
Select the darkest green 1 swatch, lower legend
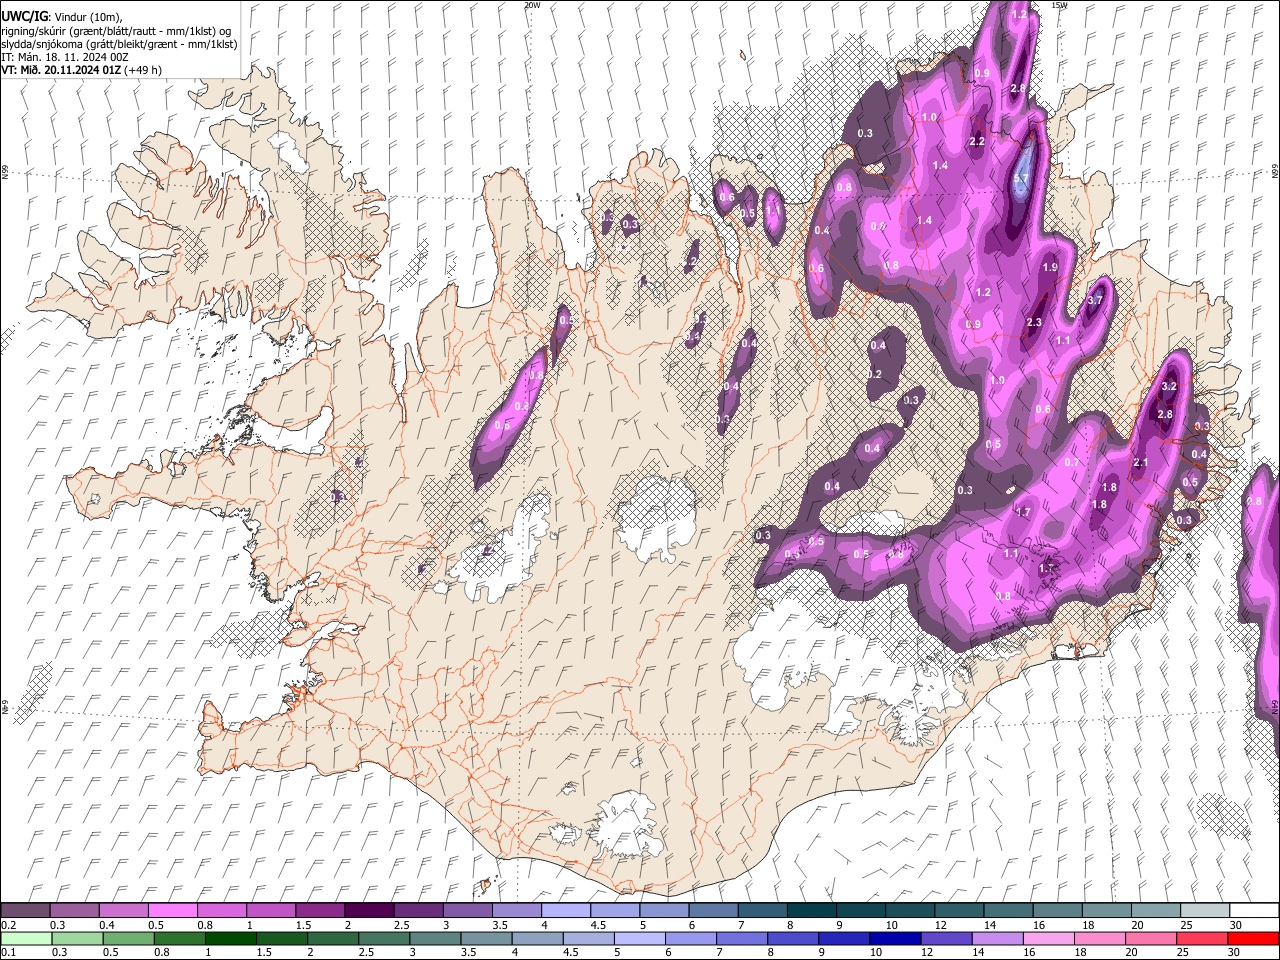click(230, 938)
